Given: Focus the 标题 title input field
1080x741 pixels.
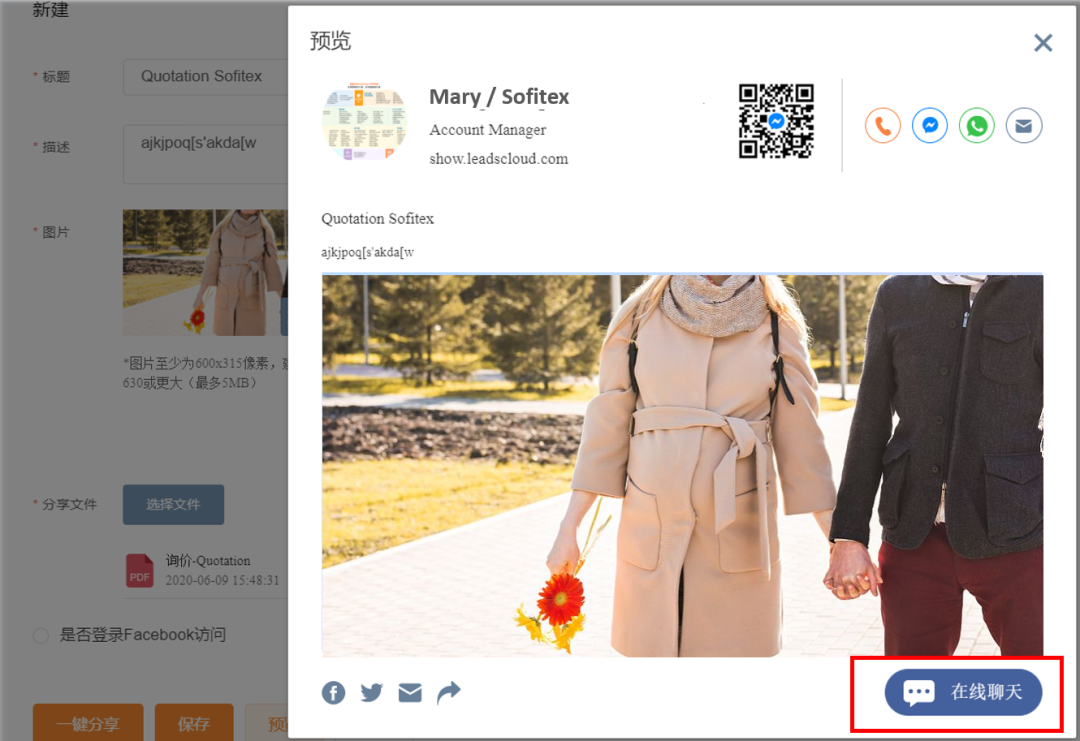Looking at the screenshot, I should (205, 76).
